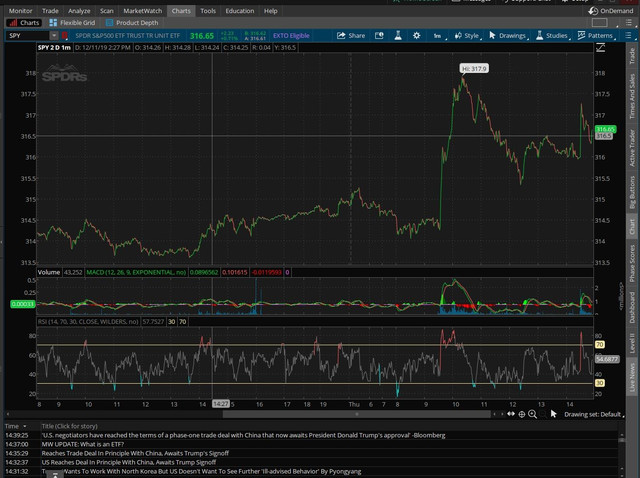Open Times And Sales sidebar panel
Viewport: 640px width, 478px height.
point(632,96)
